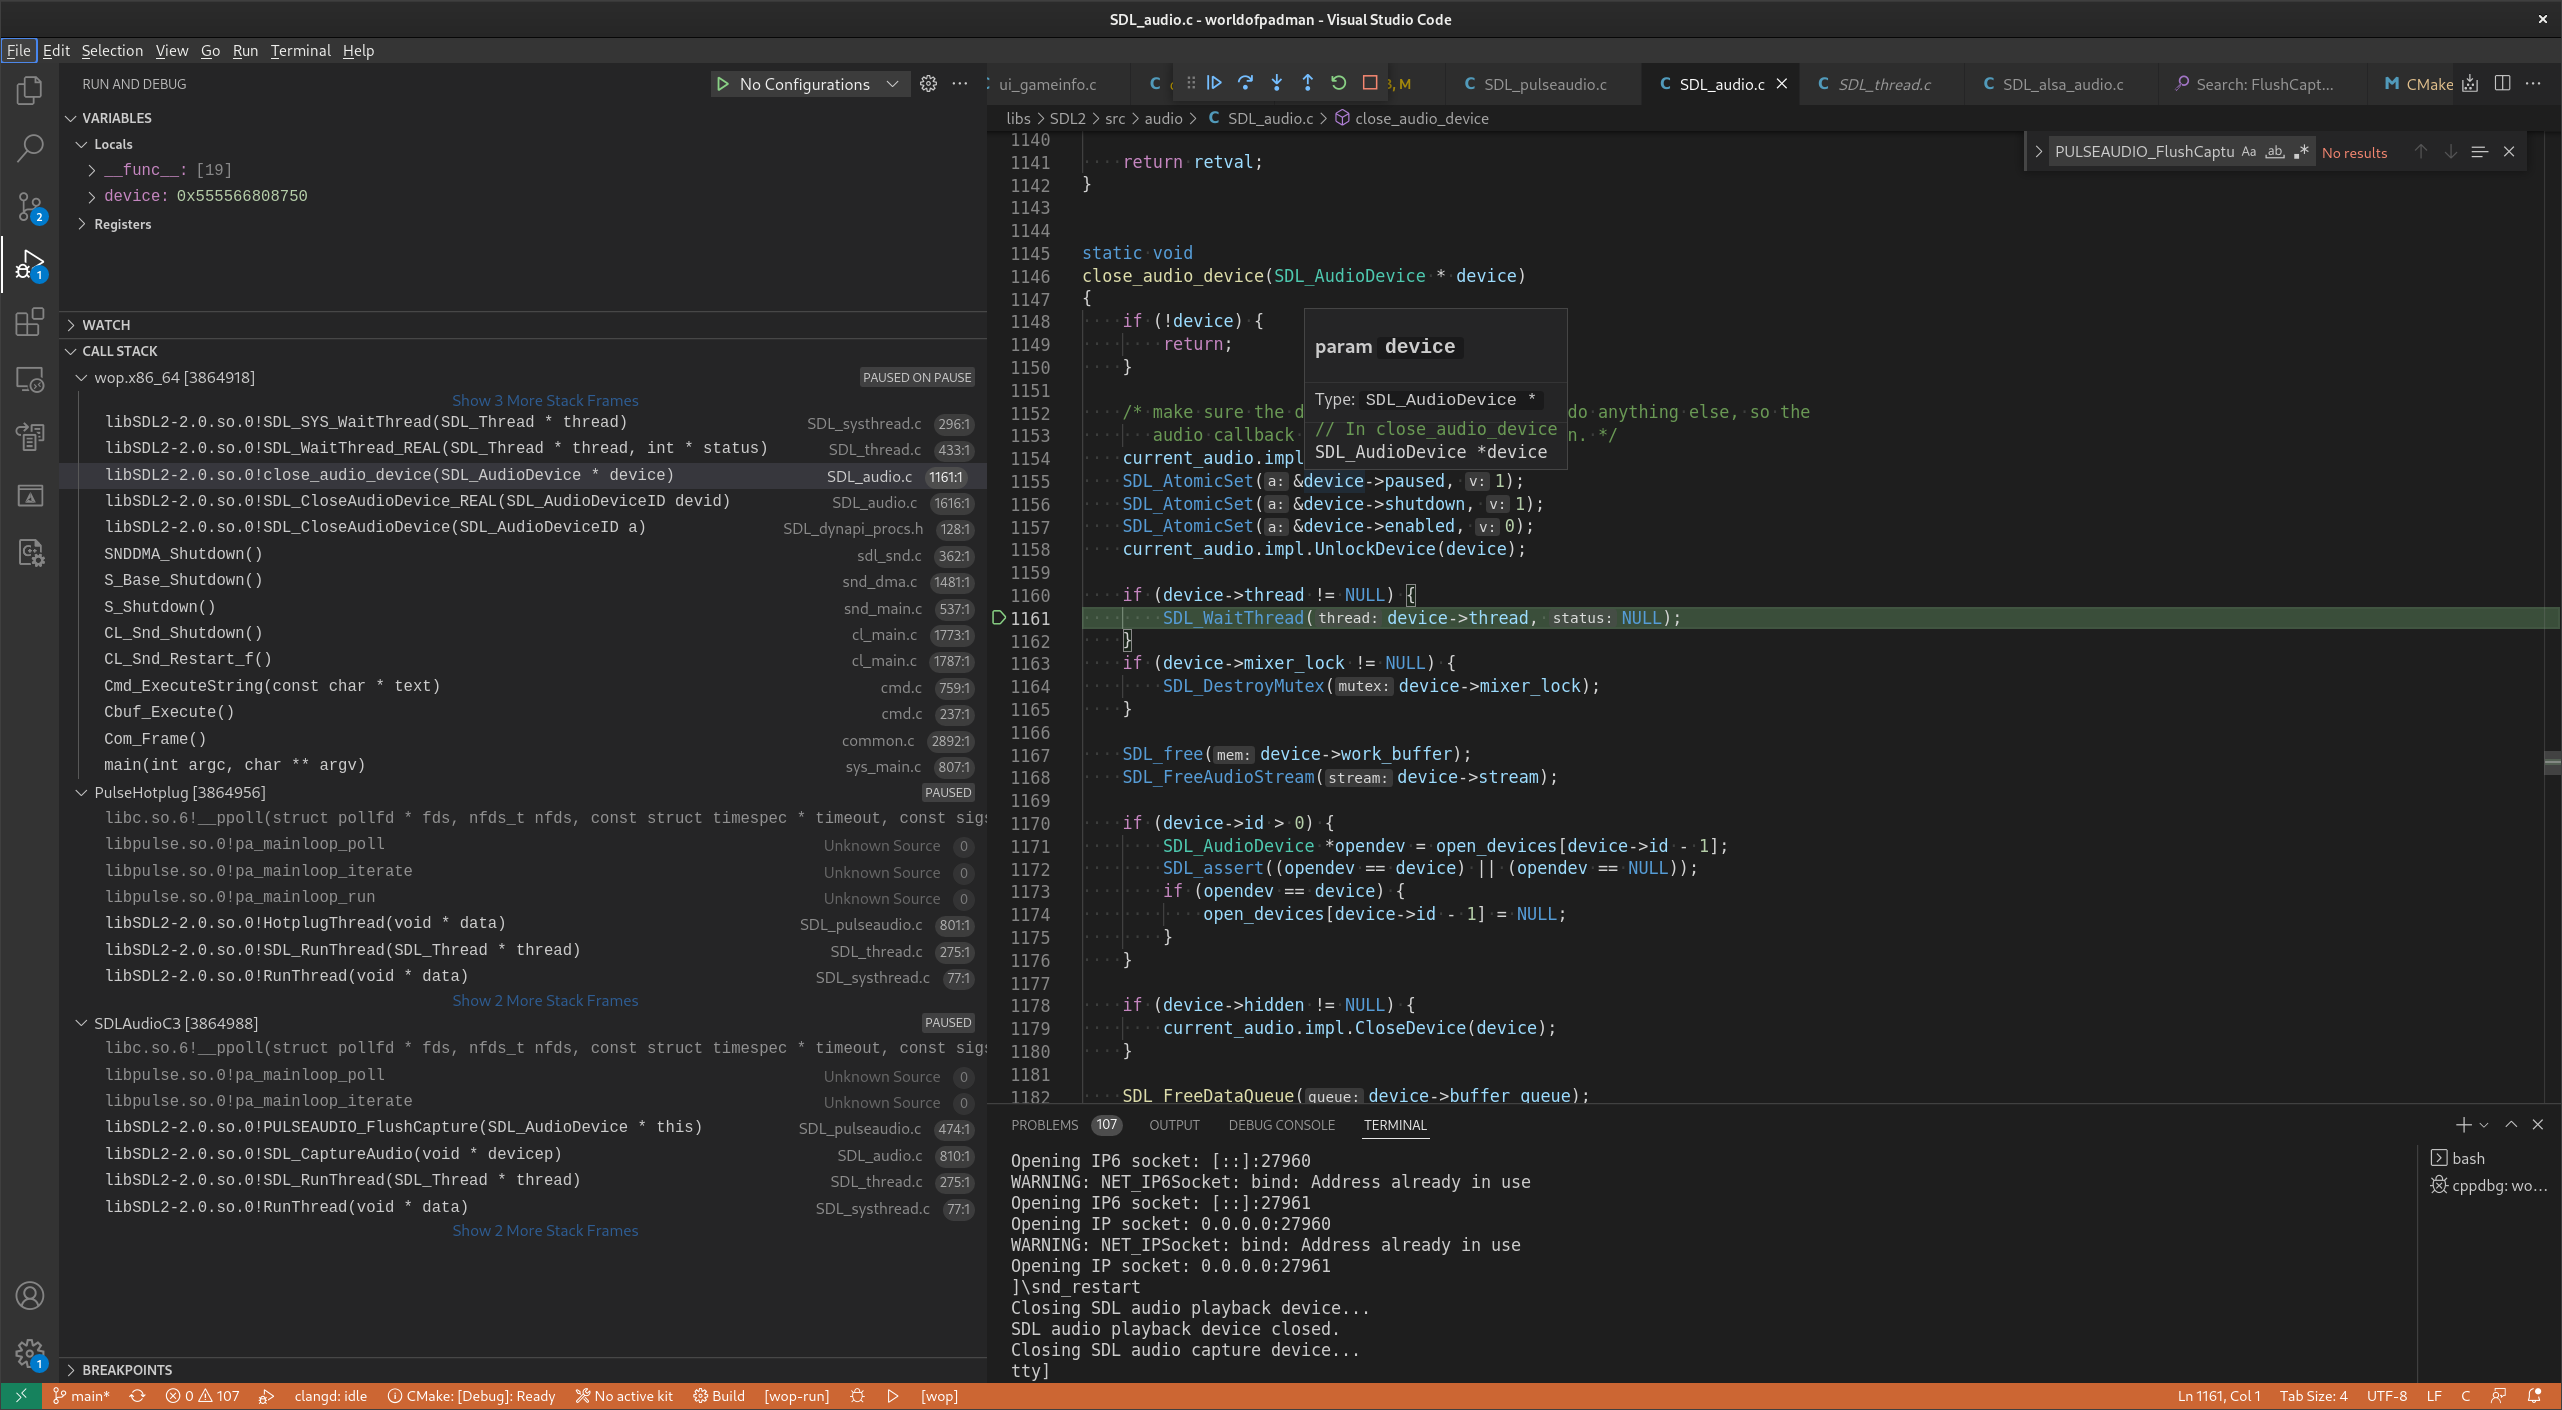Click the Step Over debug icon
Viewport: 2562px width, 1410px height.
pos(1245,84)
